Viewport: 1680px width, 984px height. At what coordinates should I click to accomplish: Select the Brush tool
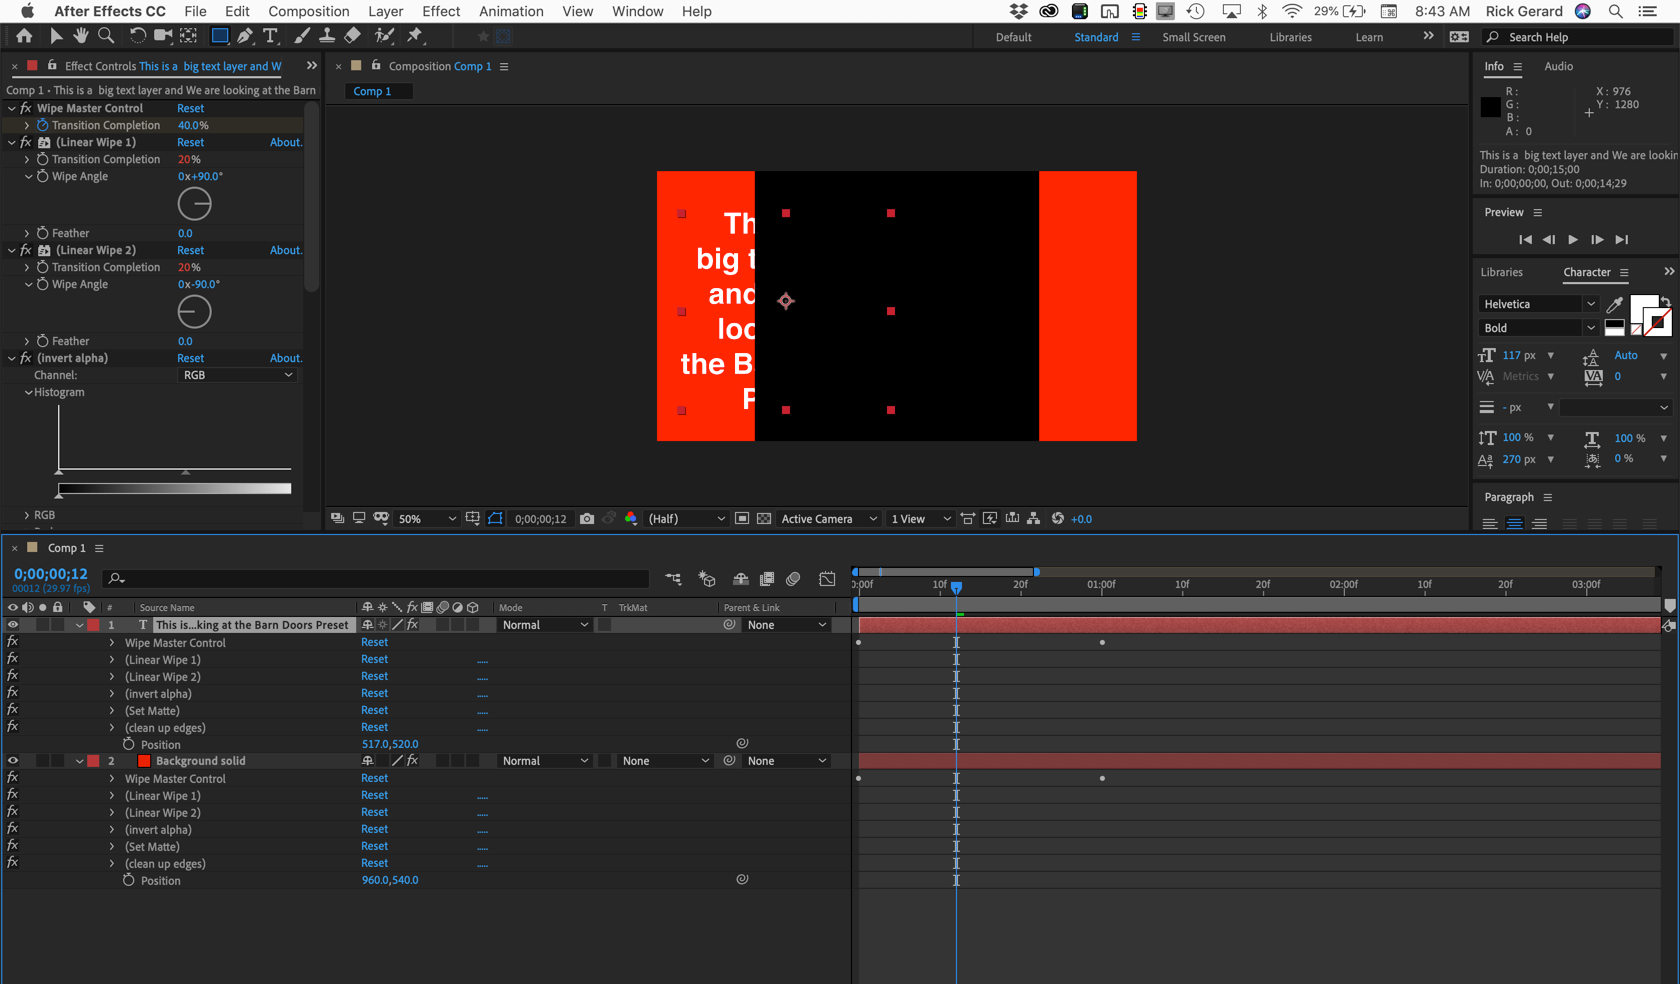pyautogui.click(x=301, y=36)
